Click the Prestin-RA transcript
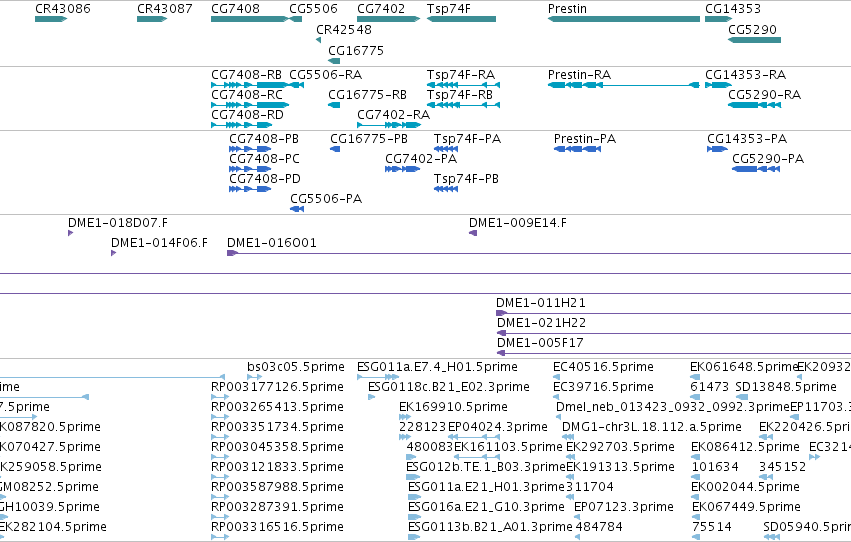The image size is (851, 542). tap(624, 85)
